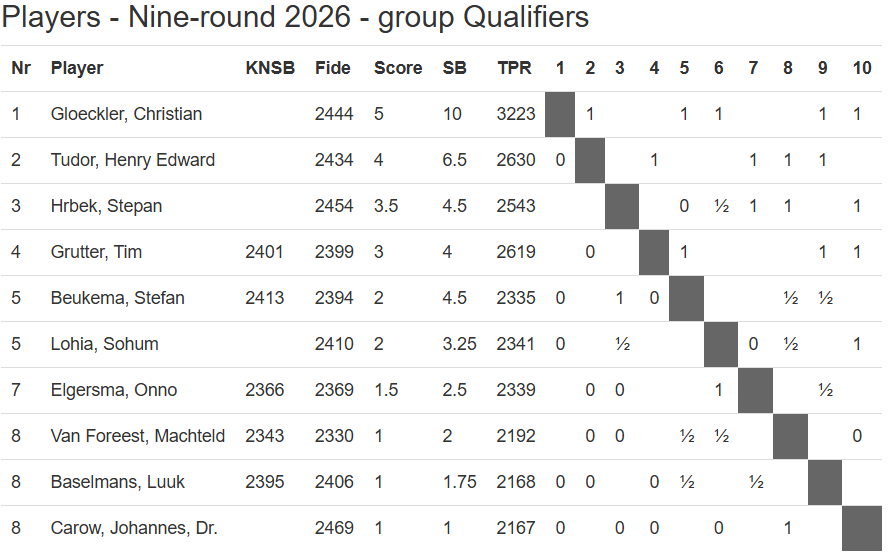Click the KNSB column header

point(270,68)
